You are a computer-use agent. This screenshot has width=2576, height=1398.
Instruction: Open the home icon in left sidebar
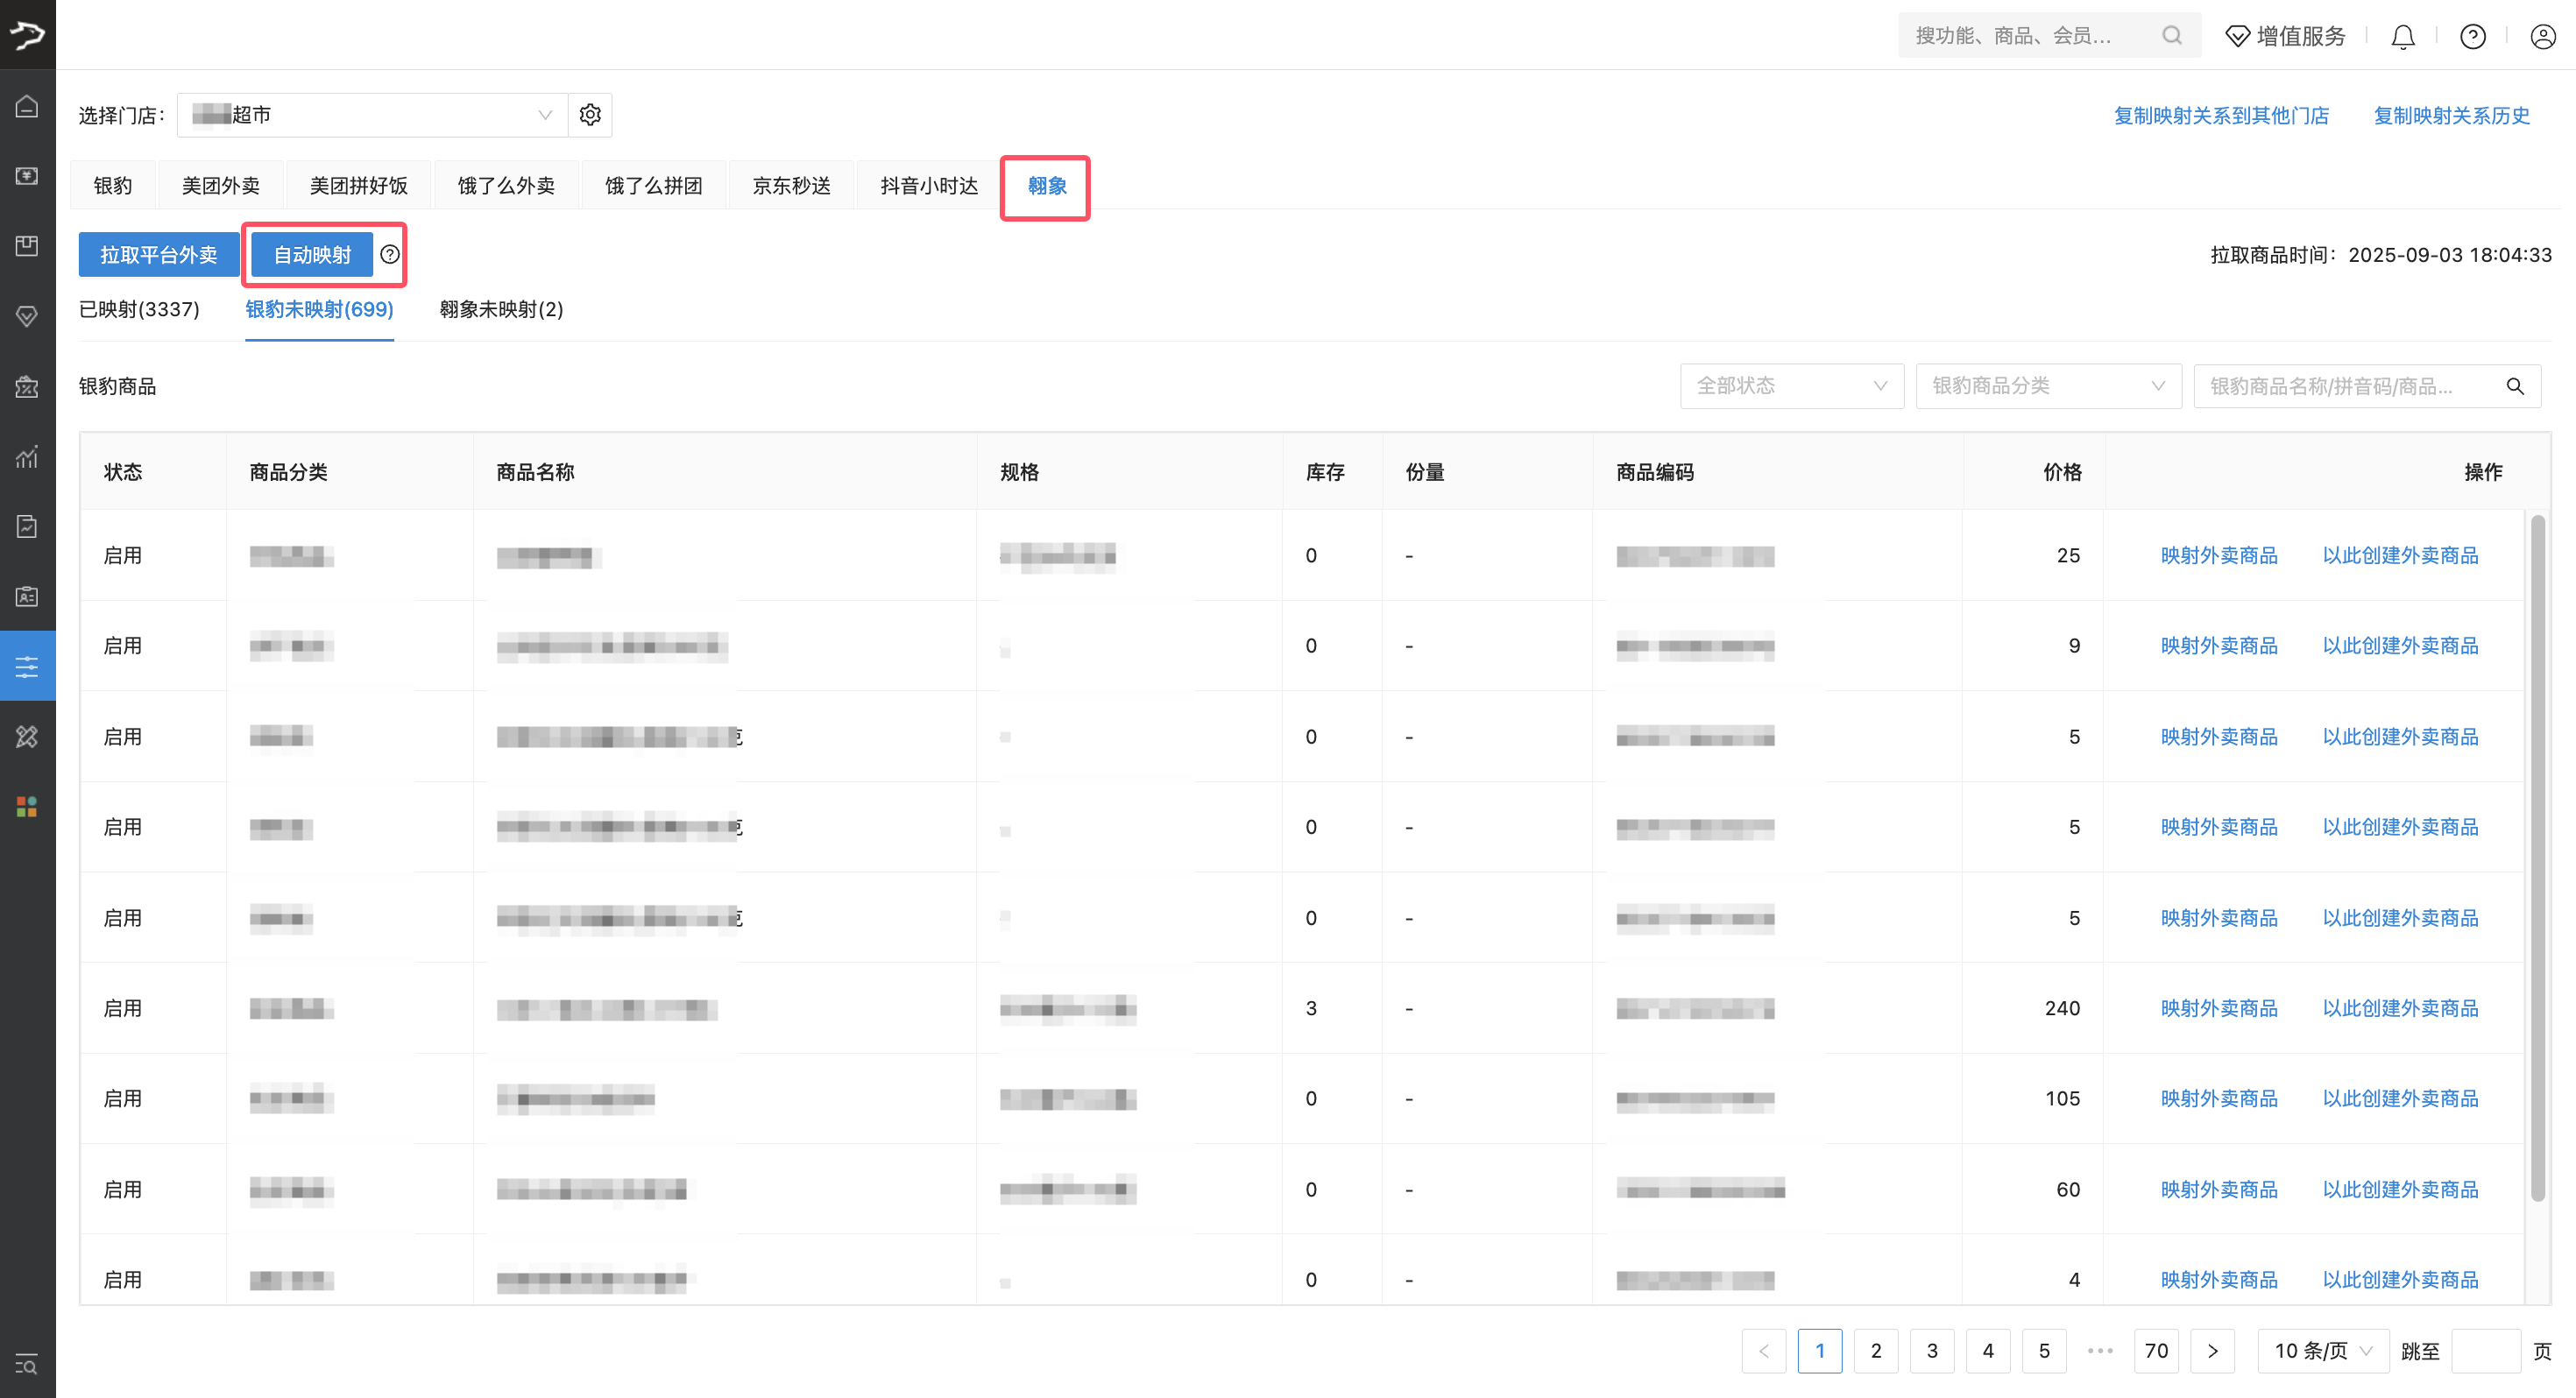coord(27,106)
